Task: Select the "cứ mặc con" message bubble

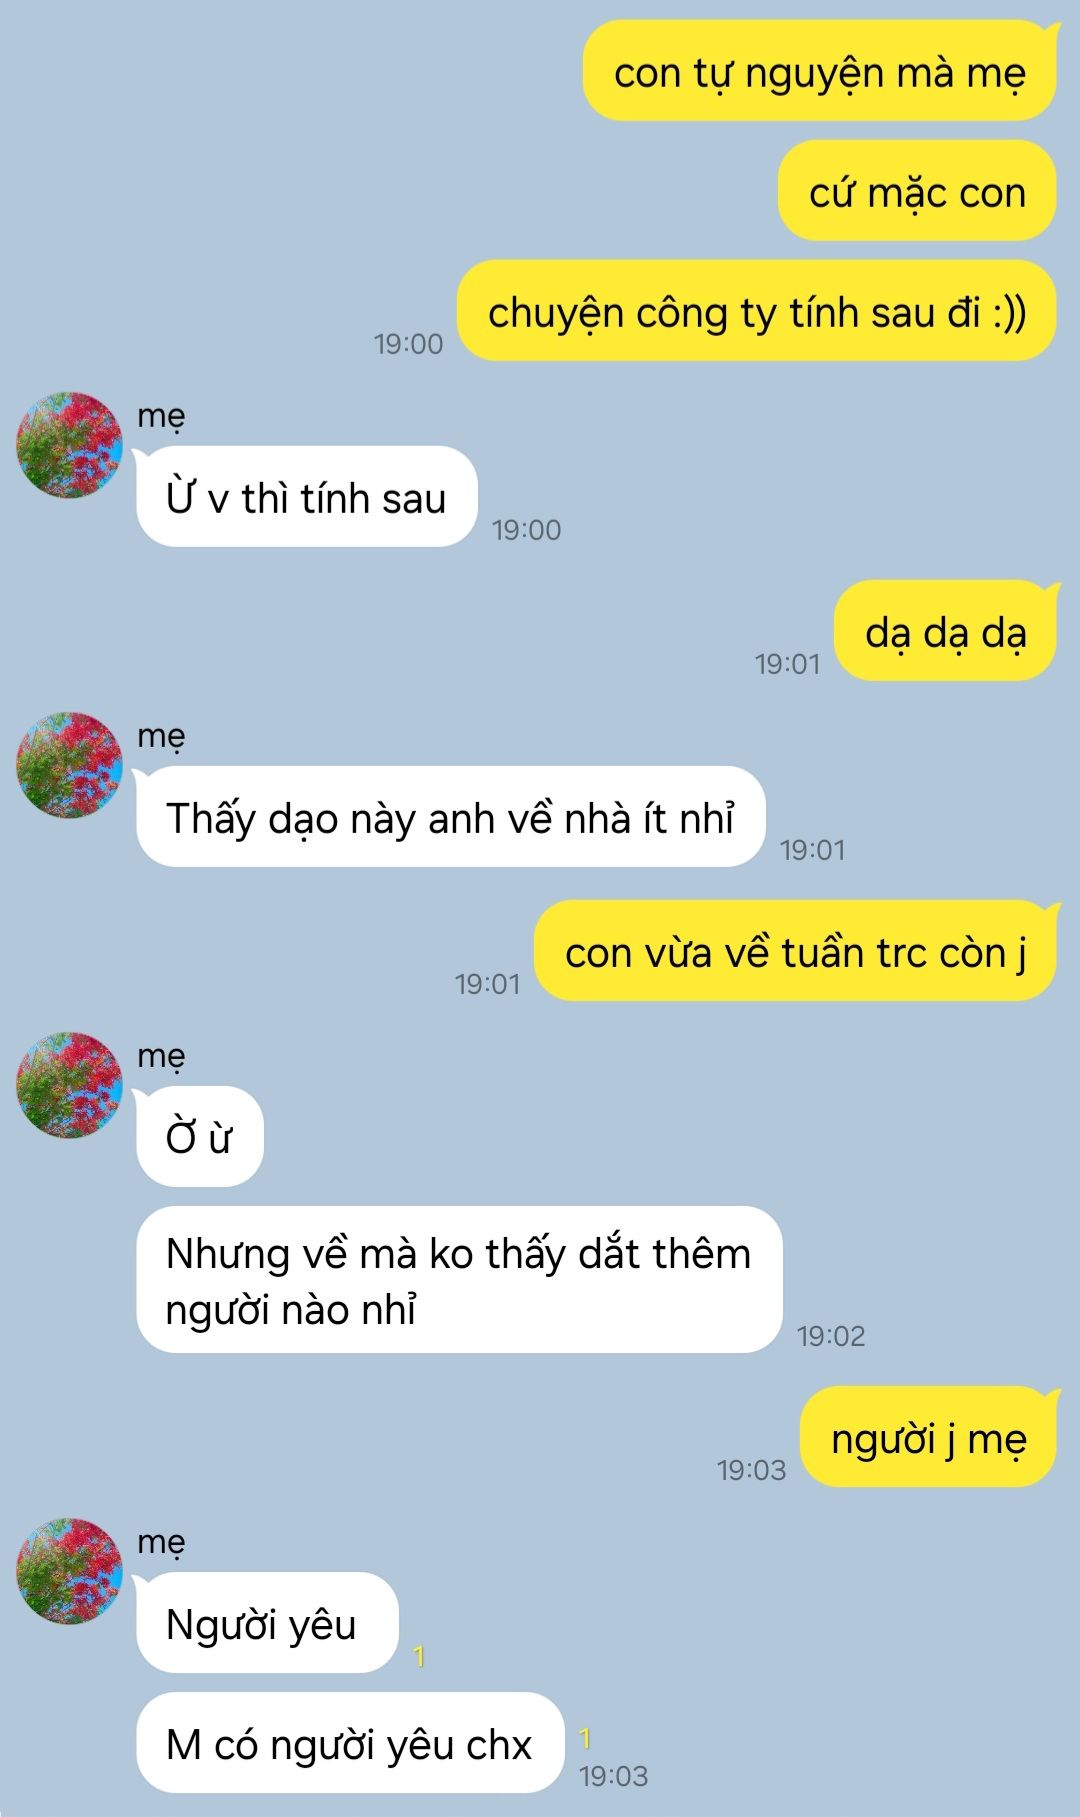Action: [x=917, y=191]
